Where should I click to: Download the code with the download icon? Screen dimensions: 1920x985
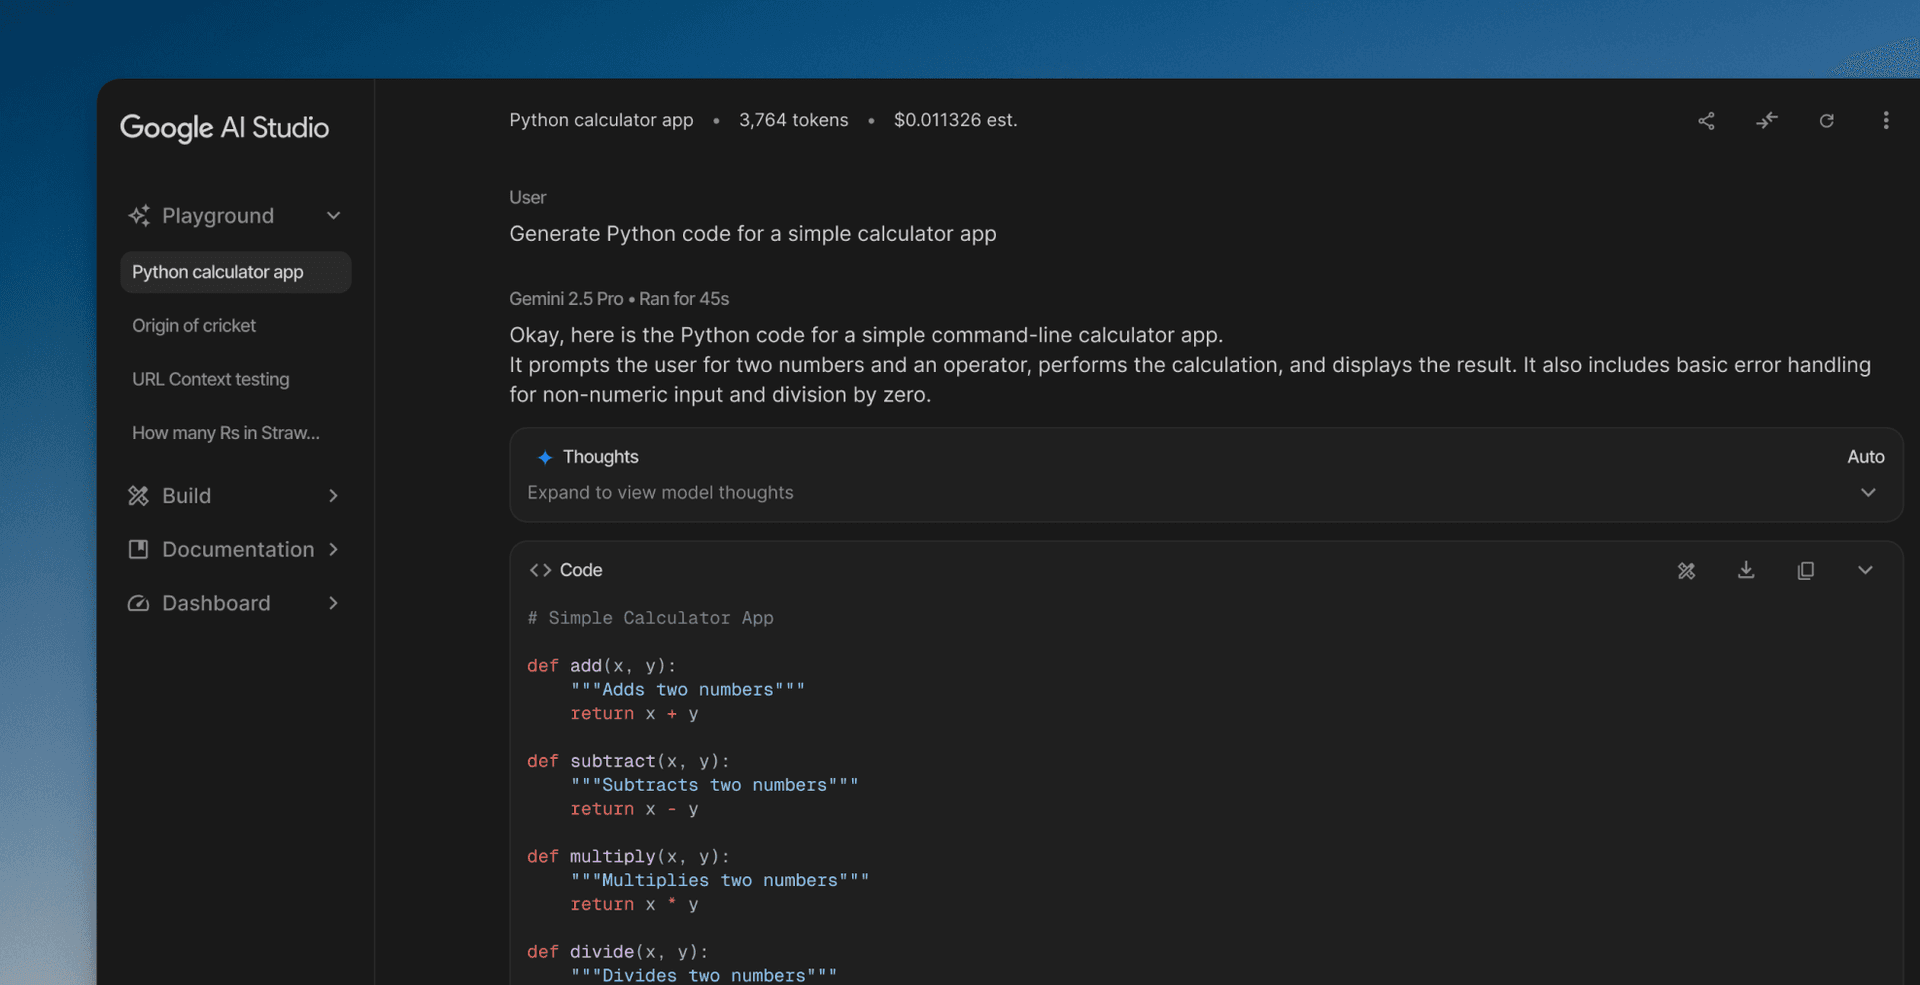pyautogui.click(x=1746, y=570)
